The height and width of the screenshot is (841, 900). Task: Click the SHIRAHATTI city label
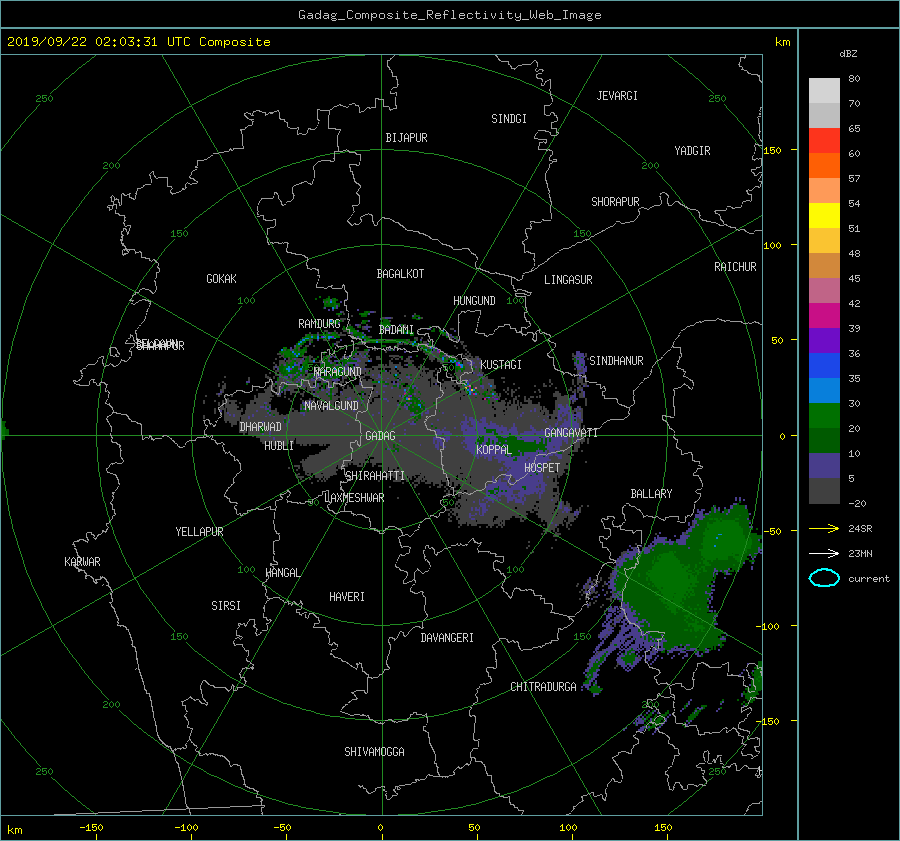375,475
